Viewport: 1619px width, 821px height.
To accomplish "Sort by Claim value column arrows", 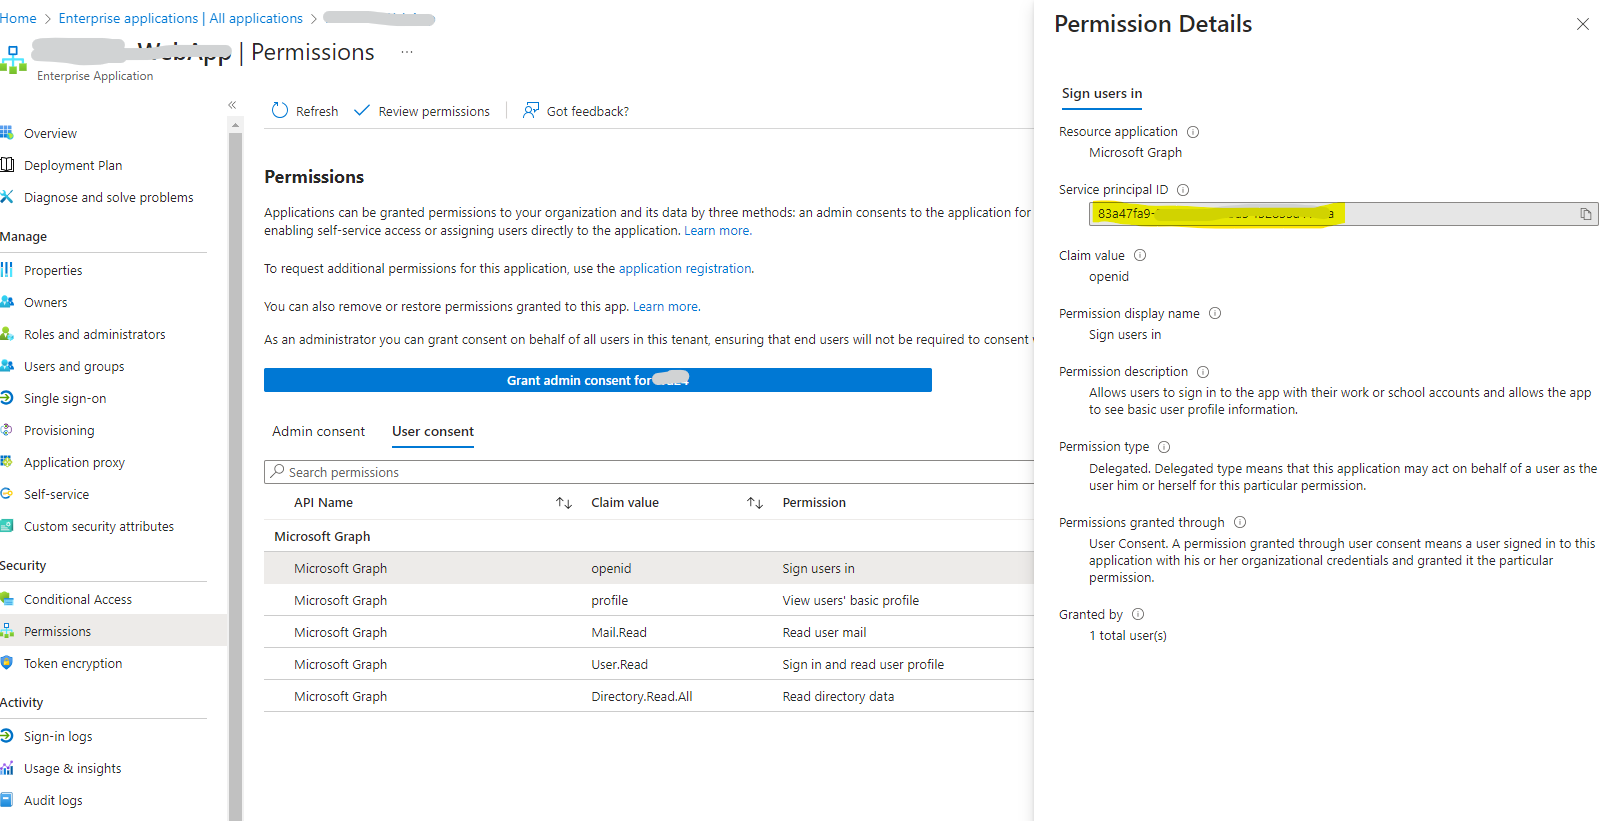I will [755, 503].
